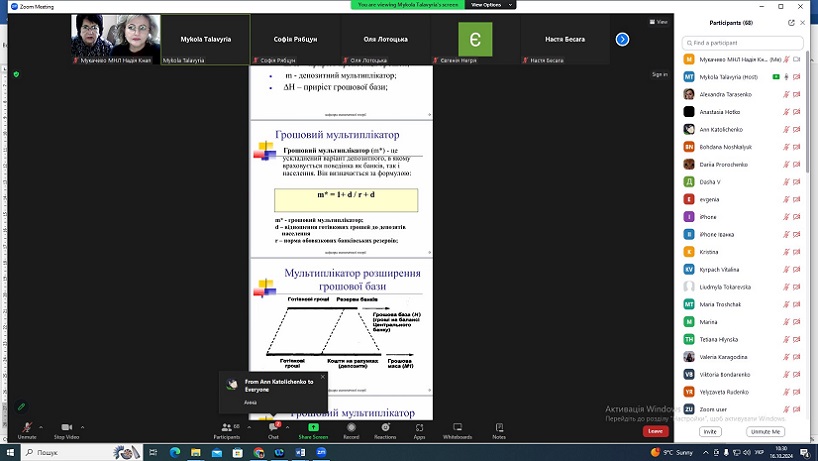This screenshot has height=461, width=818.
Task: Pop out the Participants panel
Action: click(x=791, y=23)
